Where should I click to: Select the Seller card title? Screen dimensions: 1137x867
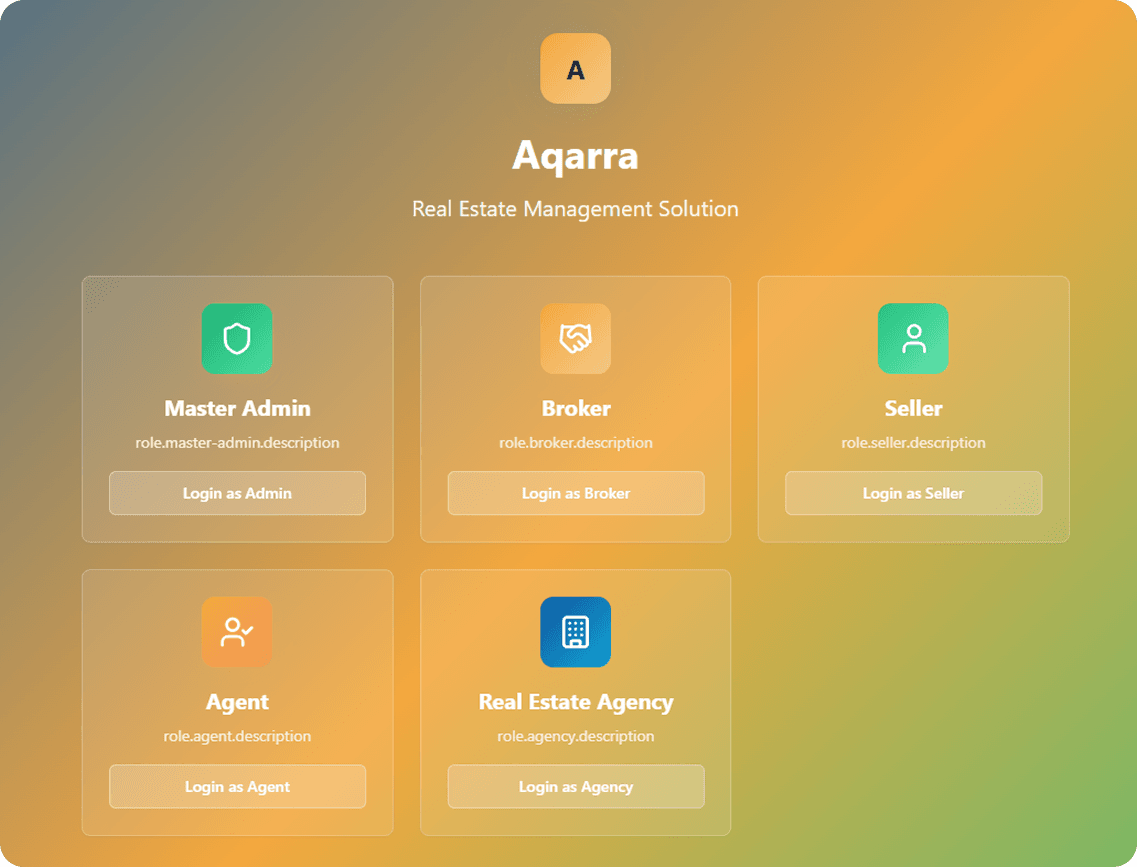click(x=914, y=408)
